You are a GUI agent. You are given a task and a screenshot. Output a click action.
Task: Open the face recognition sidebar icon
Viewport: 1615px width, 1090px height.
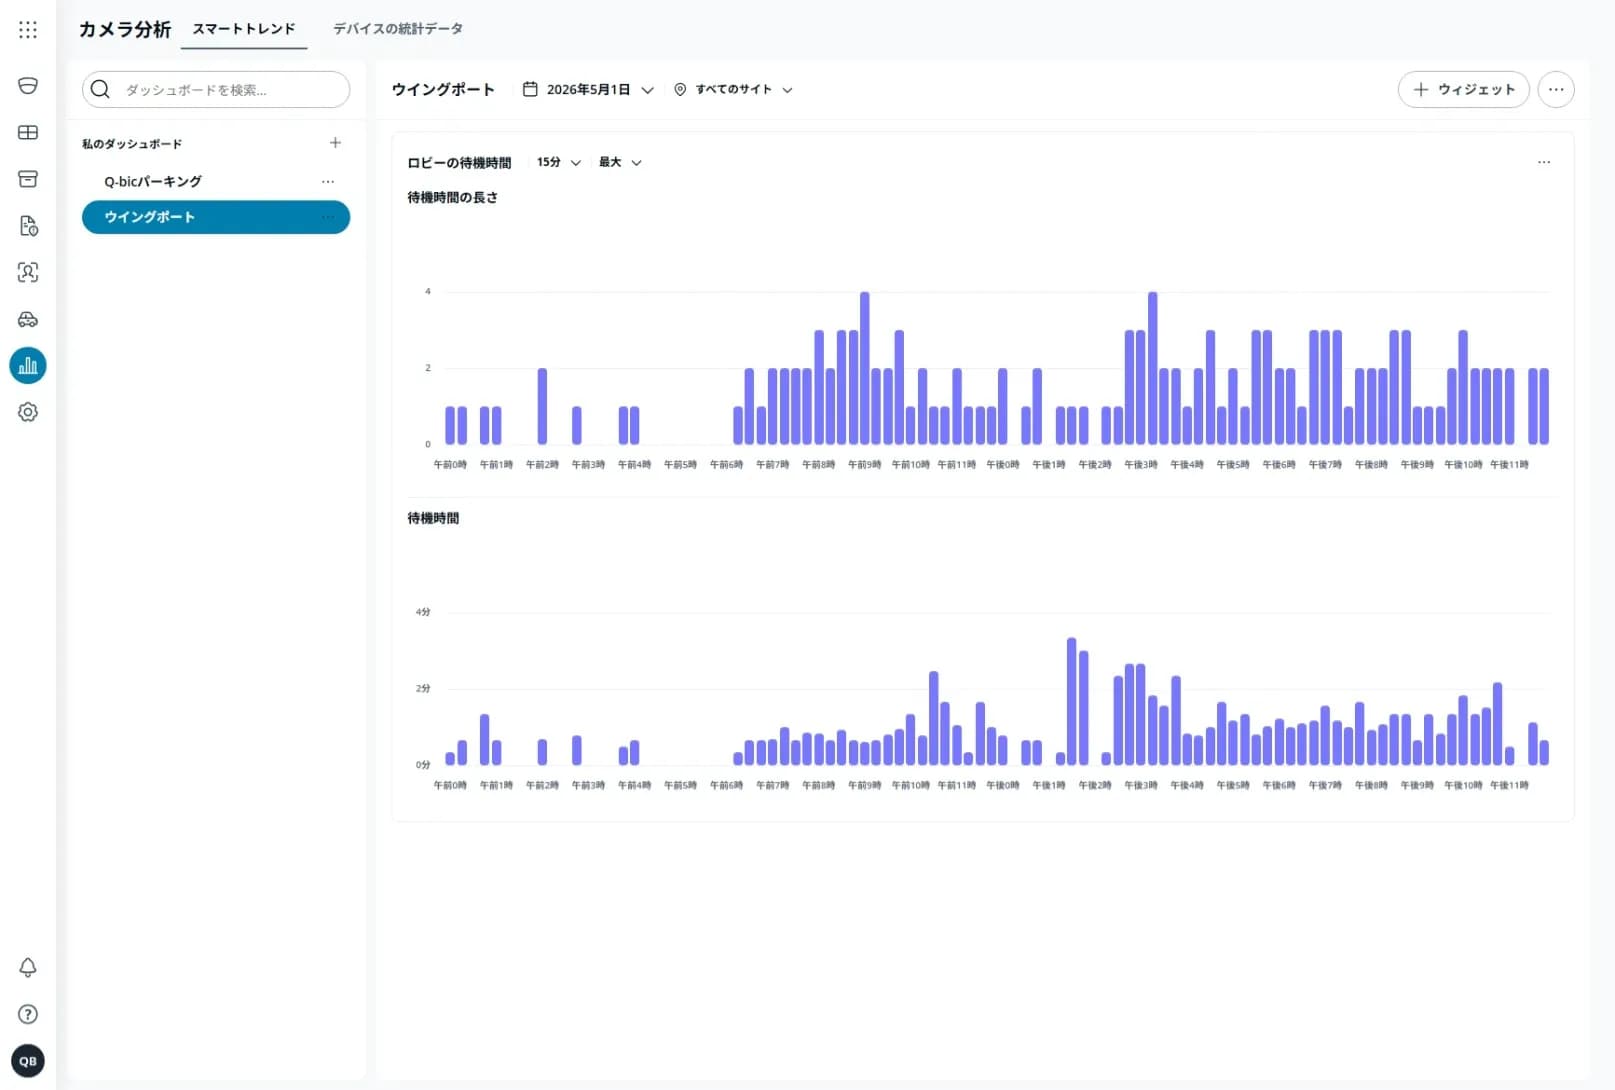[x=28, y=272]
